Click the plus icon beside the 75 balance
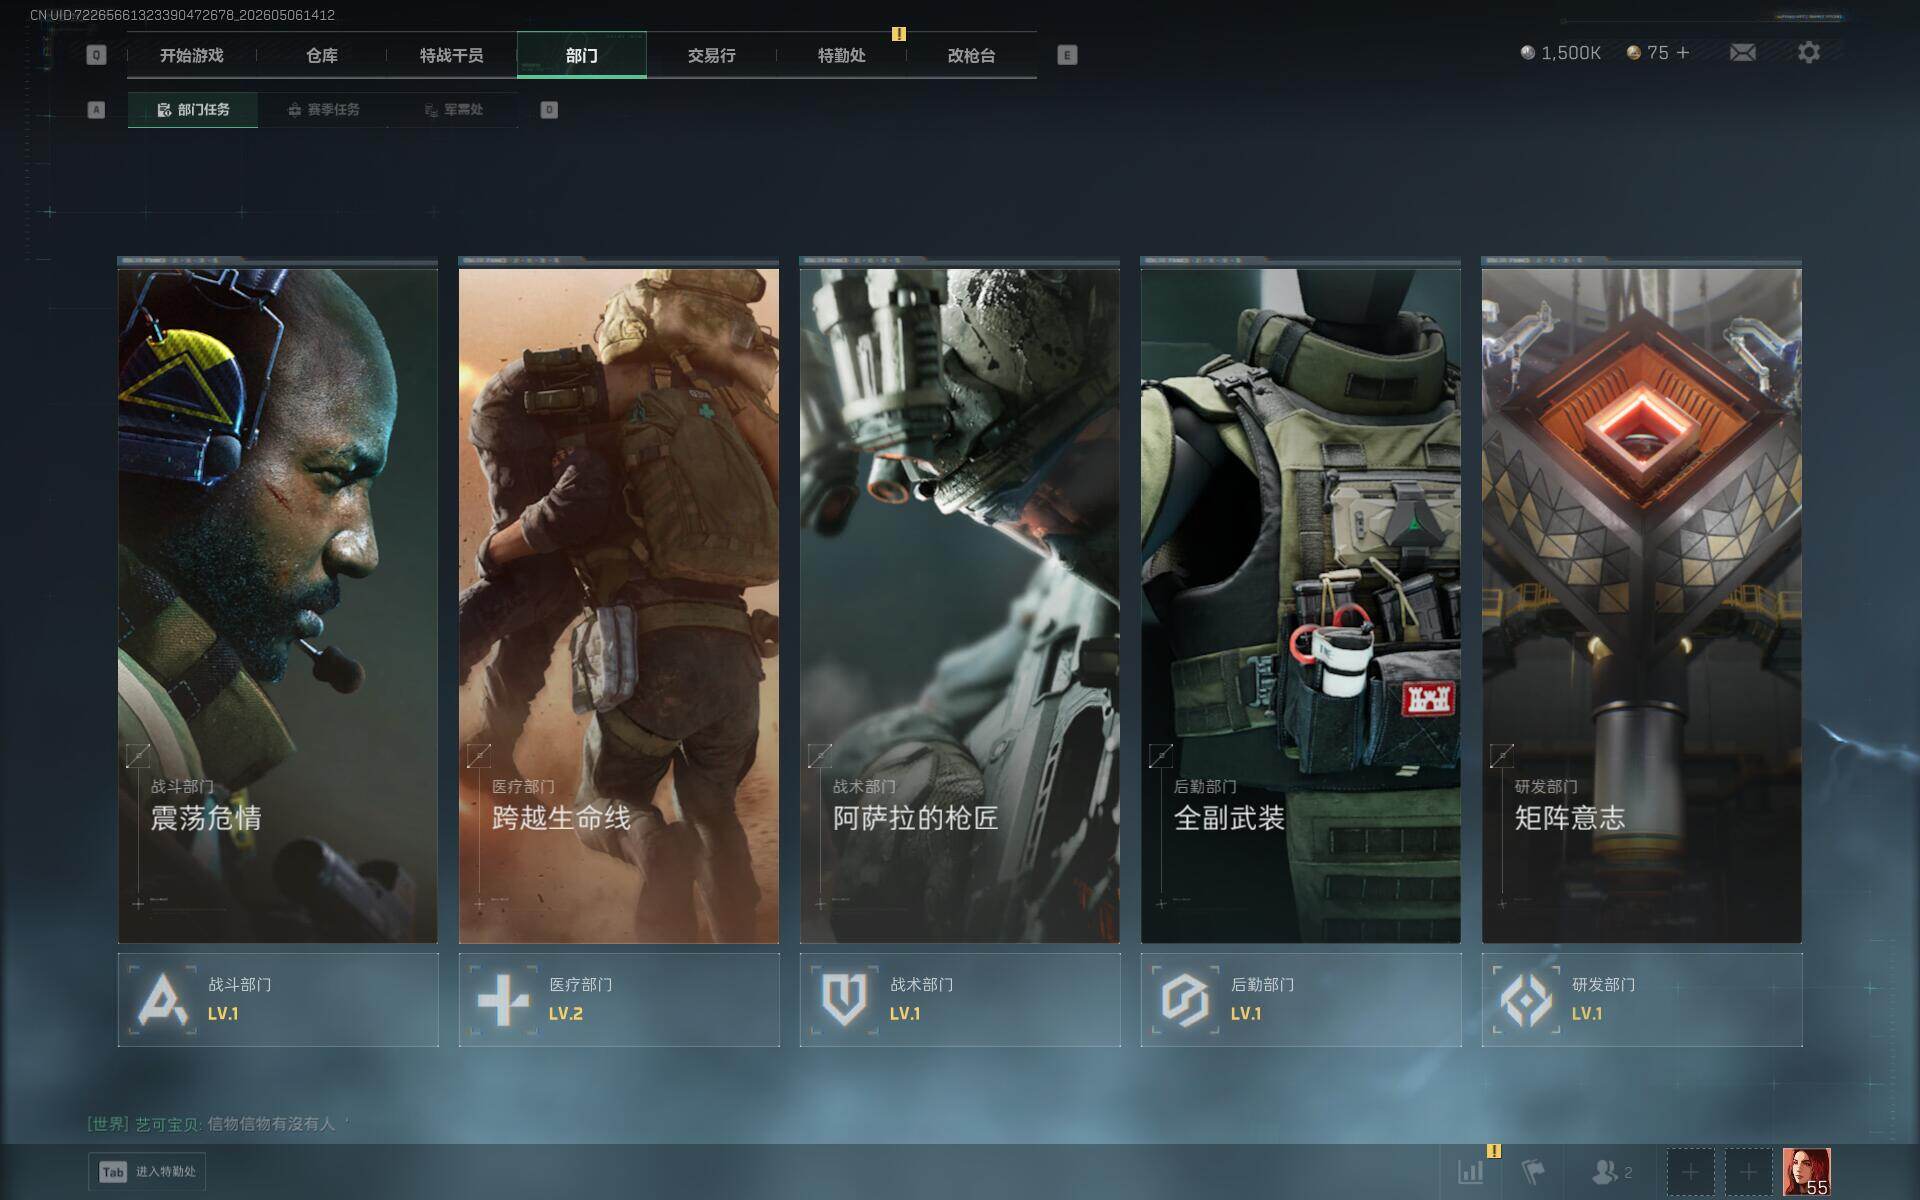The width and height of the screenshot is (1920, 1200). tap(1683, 53)
